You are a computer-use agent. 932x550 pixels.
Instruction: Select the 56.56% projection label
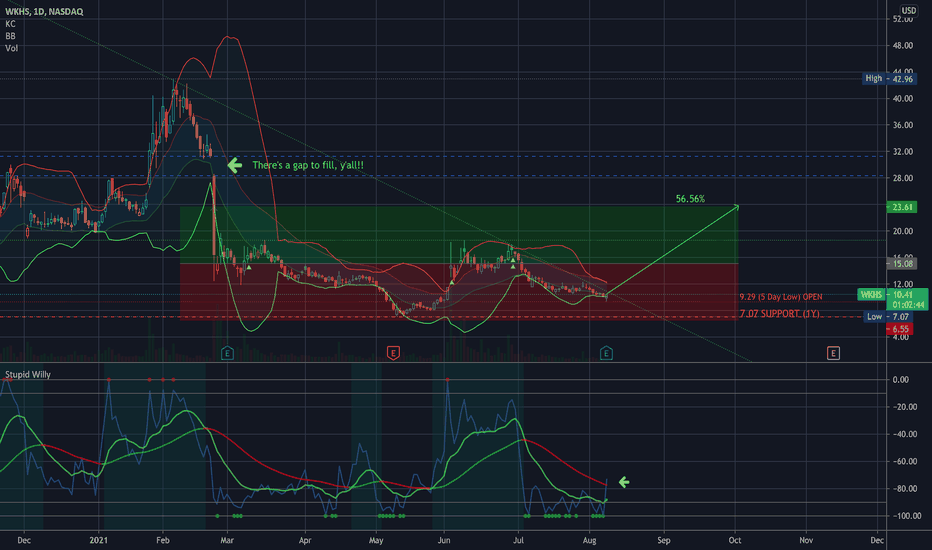[x=690, y=199]
